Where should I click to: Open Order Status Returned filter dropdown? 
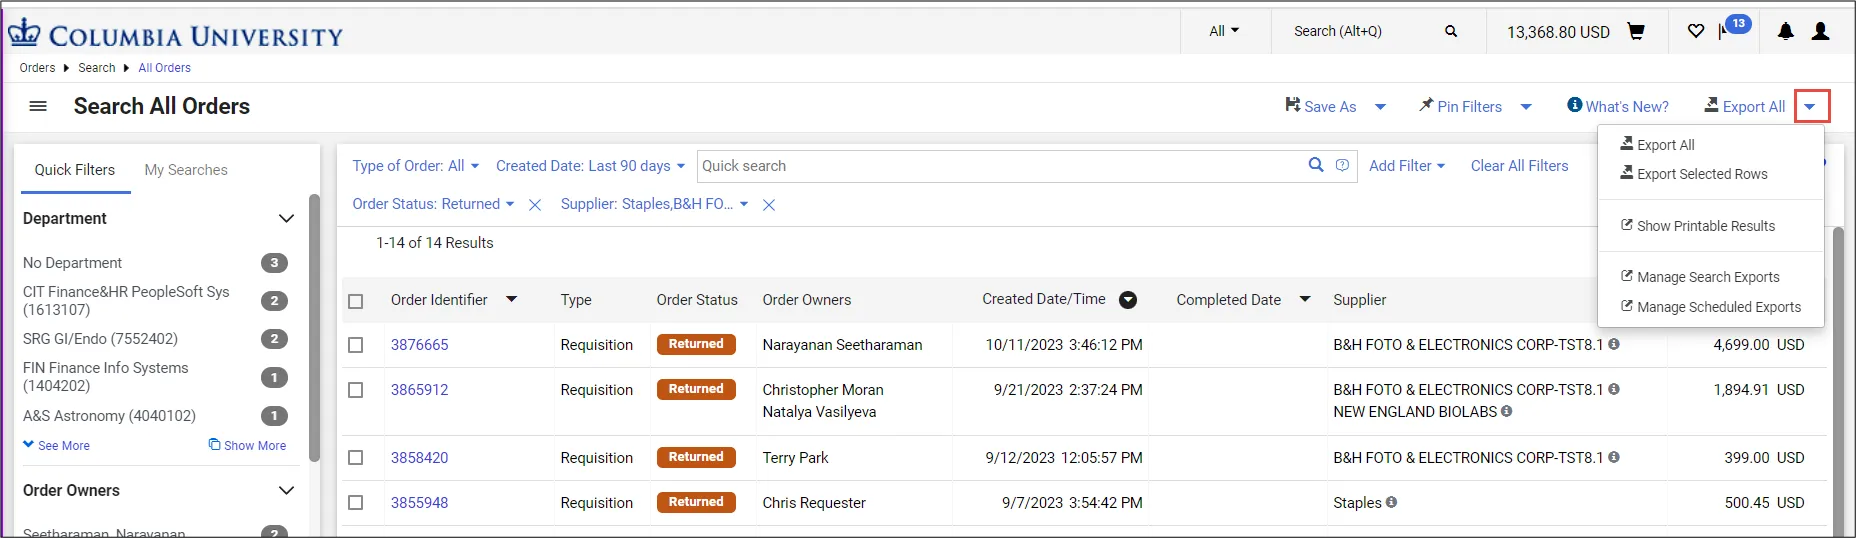(433, 204)
